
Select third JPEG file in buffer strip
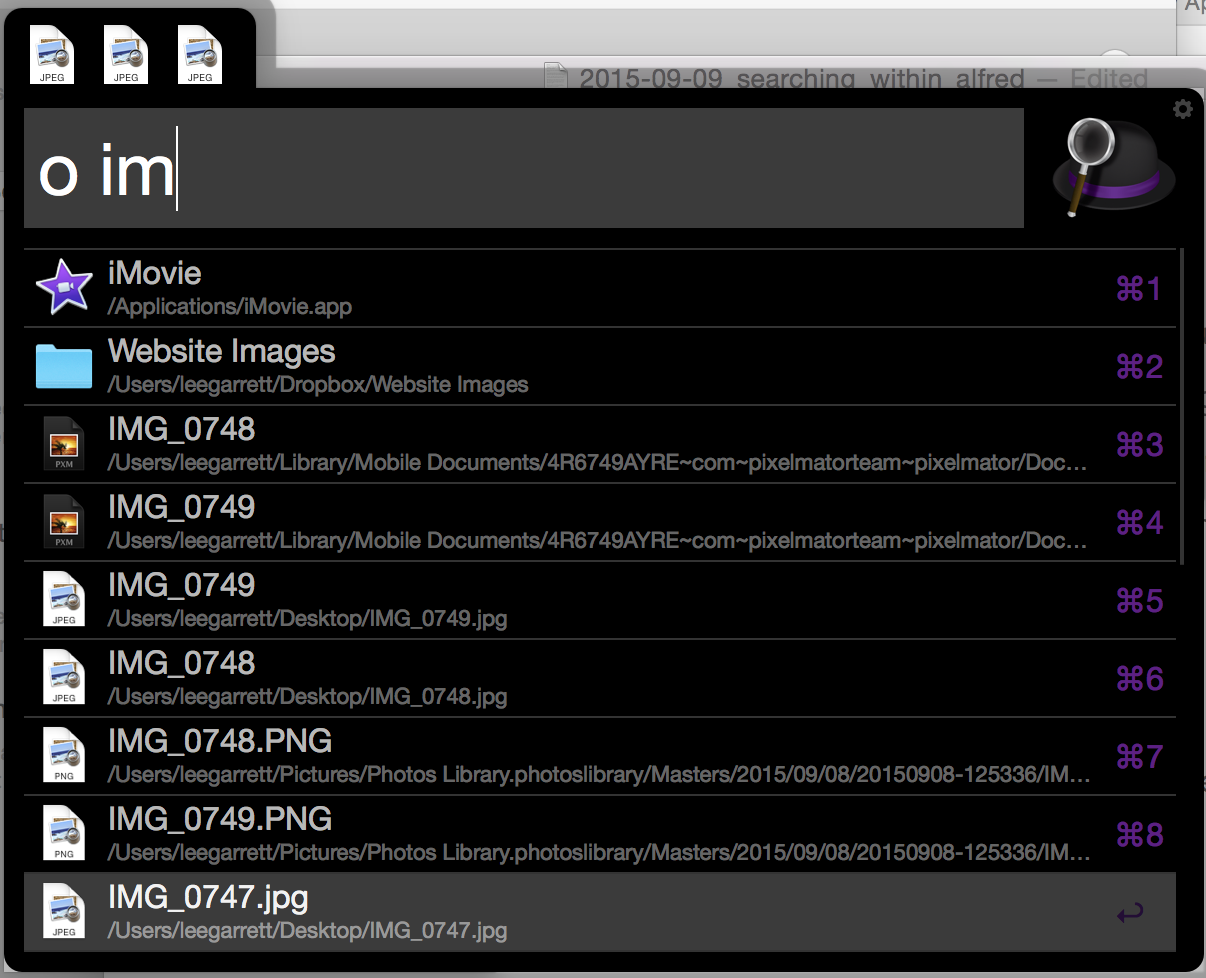coord(200,54)
